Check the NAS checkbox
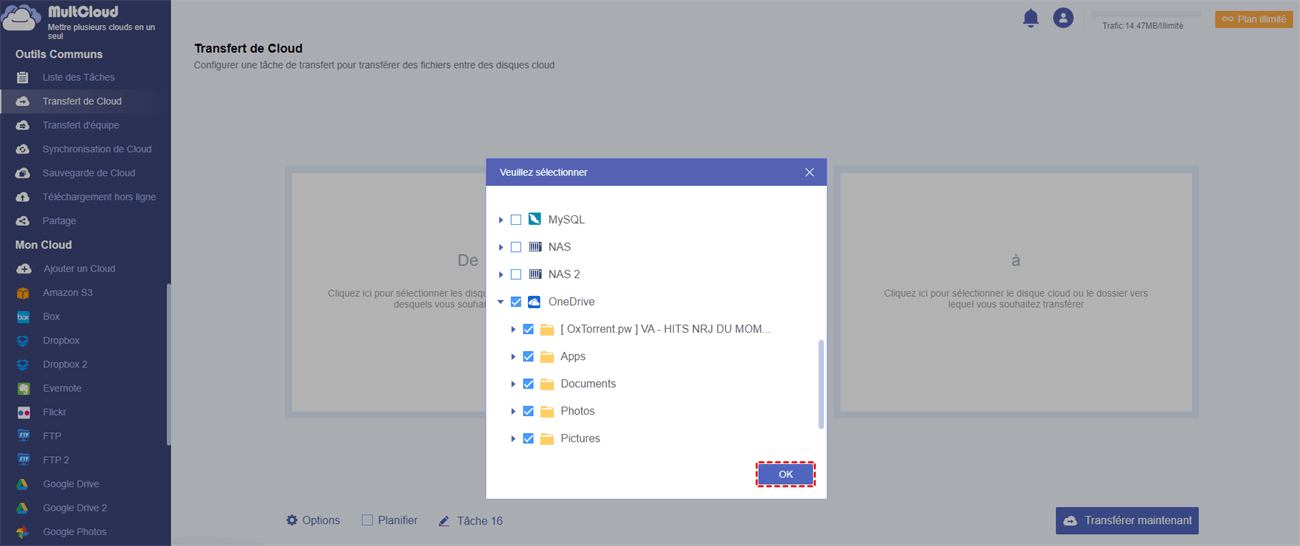 pyautogui.click(x=516, y=247)
